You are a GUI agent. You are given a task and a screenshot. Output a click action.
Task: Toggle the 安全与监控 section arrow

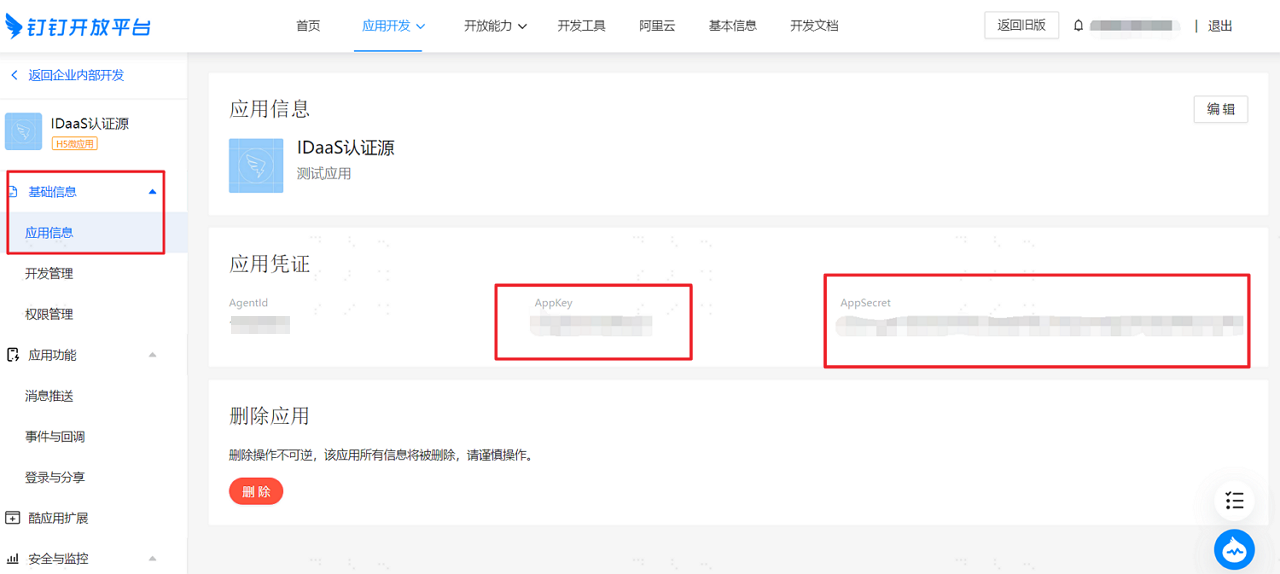(152, 558)
